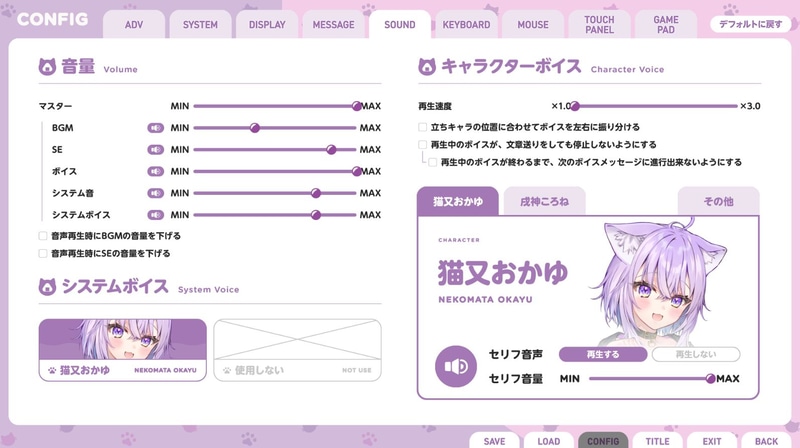Click the cat icon beside システムボイス heading
This screenshot has height=448, width=800.
click(x=47, y=287)
